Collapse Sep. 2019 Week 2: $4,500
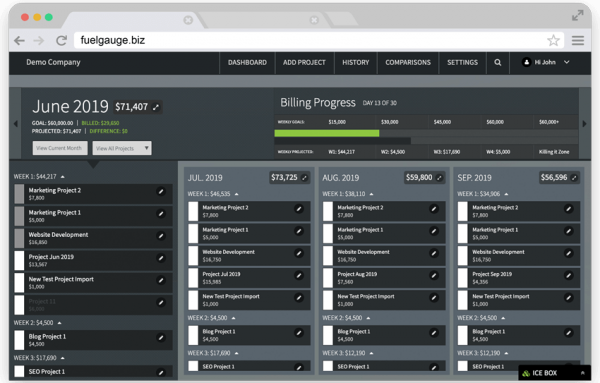This screenshot has width=600, height=383. point(503,318)
